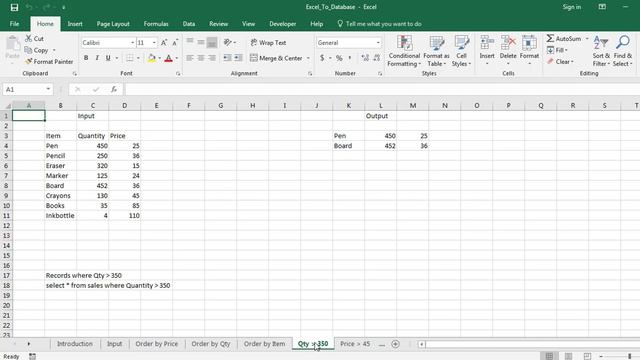The height and width of the screenshot is (360, 640).
Task: Click the Insert Function fx button
Action: (114, 89)
